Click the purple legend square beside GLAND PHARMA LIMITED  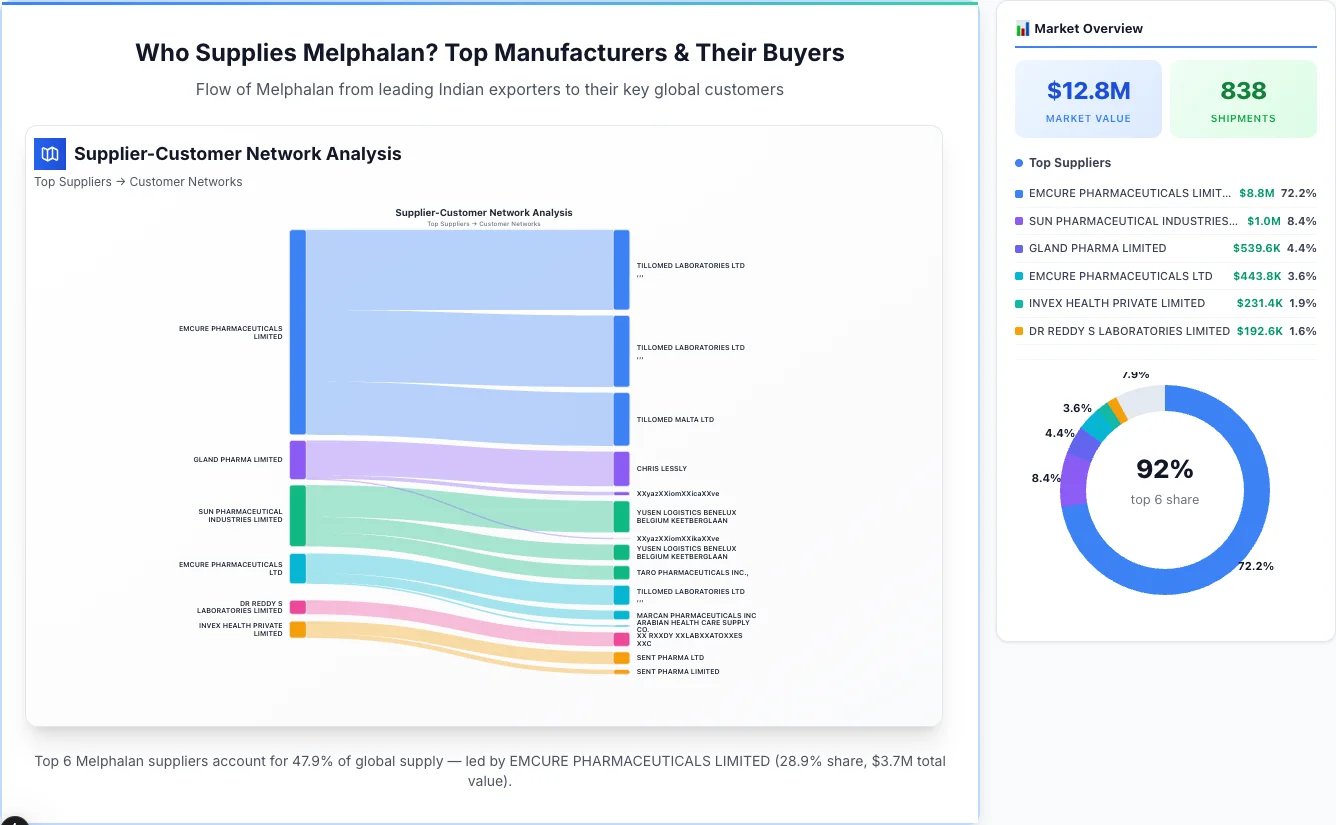1020,248
